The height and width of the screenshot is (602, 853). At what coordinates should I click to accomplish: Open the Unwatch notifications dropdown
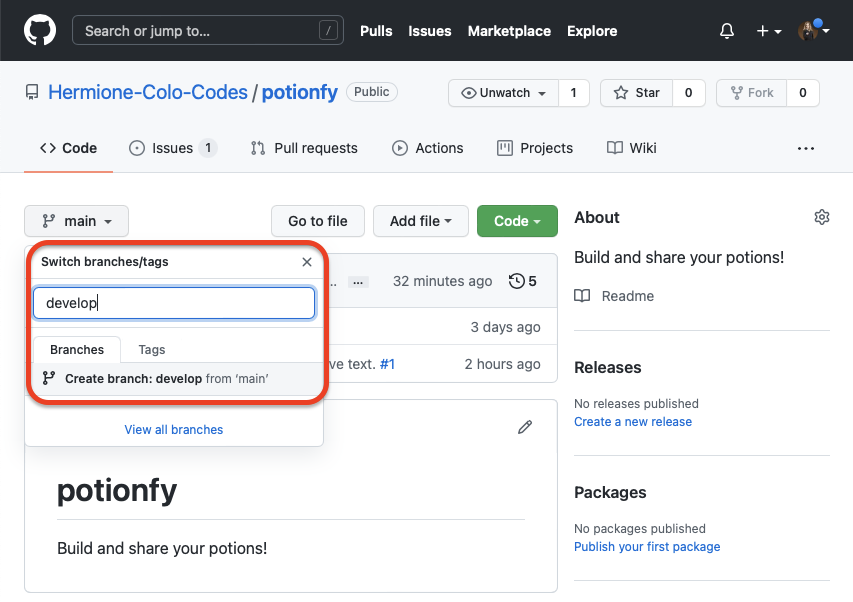(503, 93)
